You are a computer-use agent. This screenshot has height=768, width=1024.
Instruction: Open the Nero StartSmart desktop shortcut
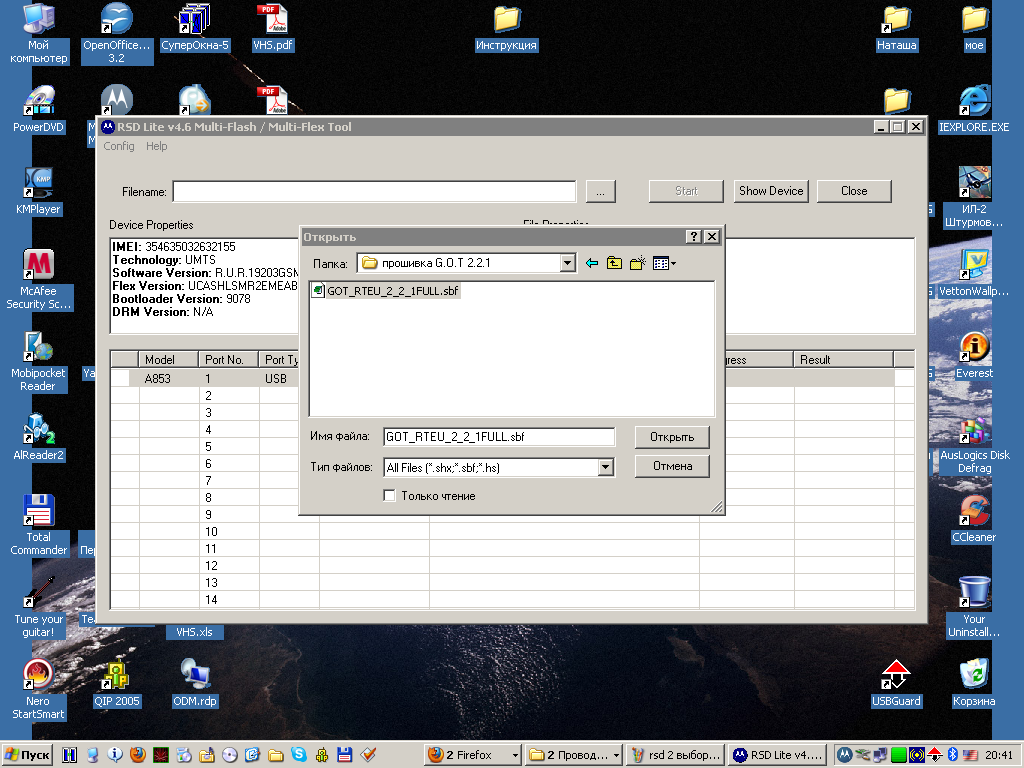pyautogui.click(x=39, y=689)
